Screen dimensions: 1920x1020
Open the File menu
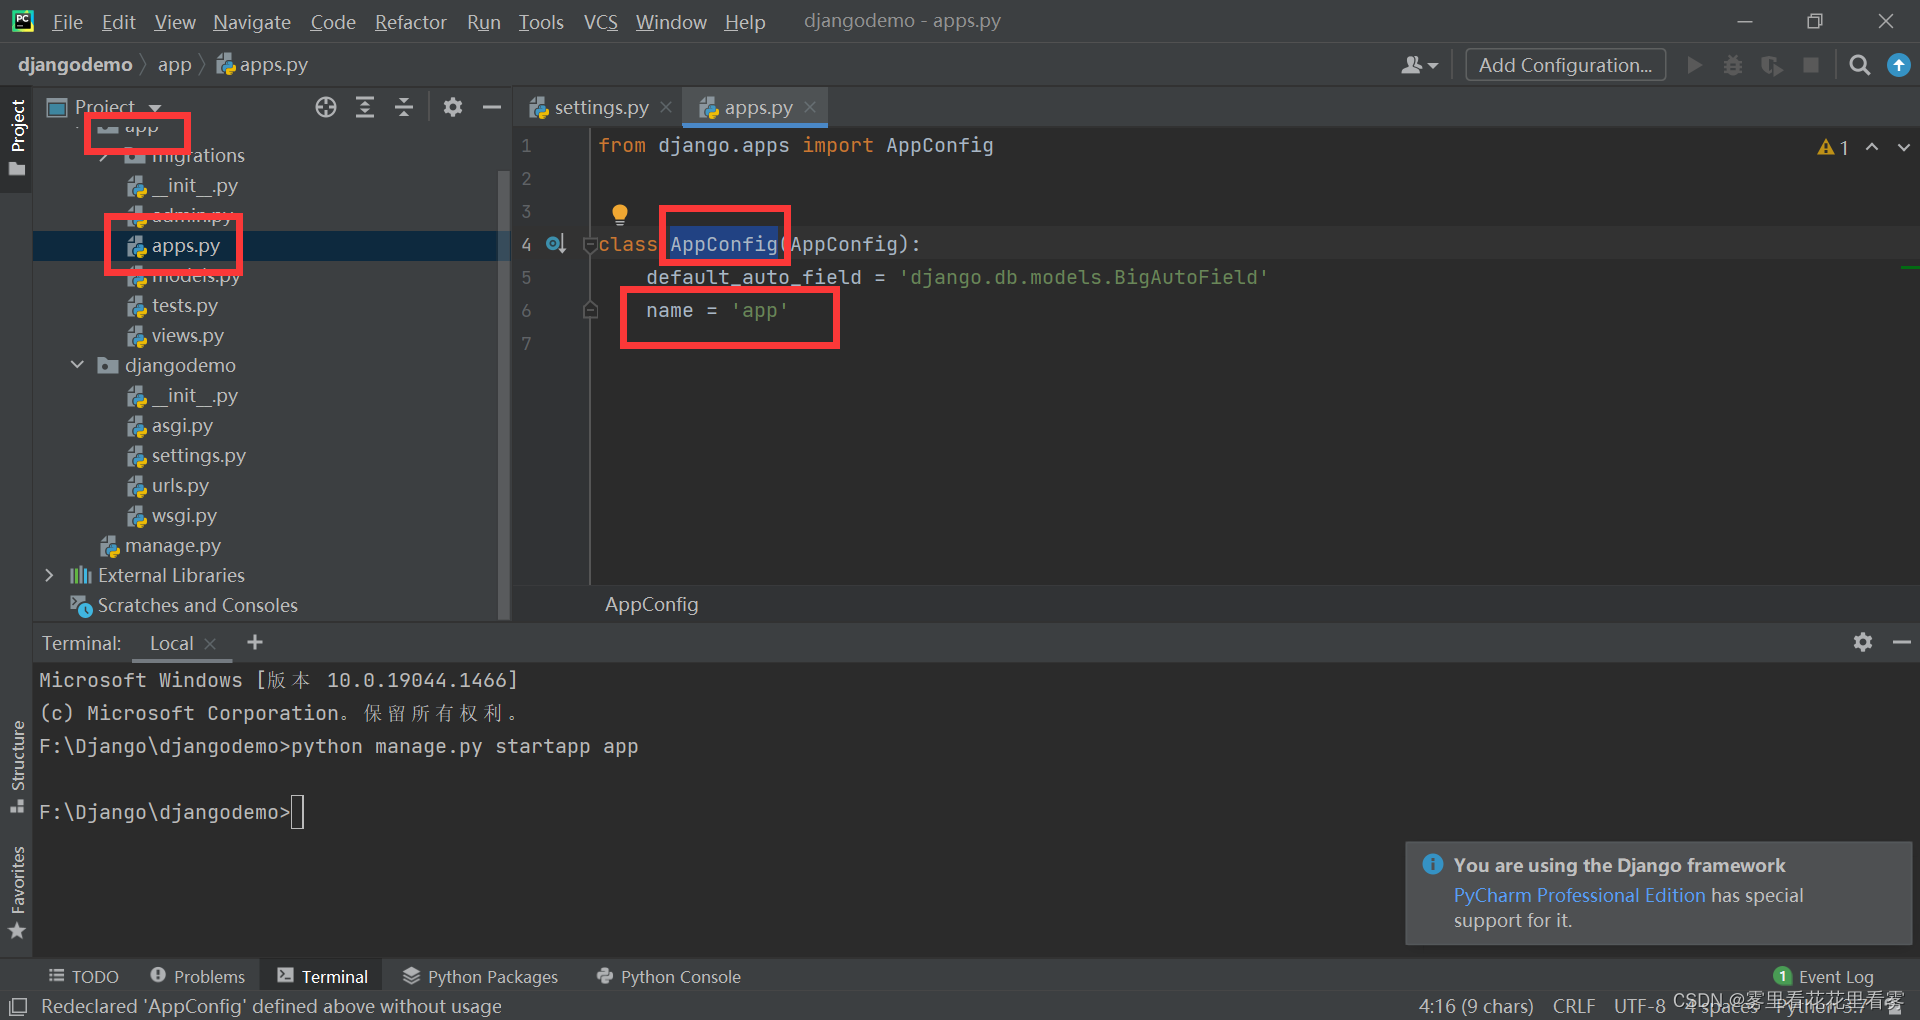67,22
